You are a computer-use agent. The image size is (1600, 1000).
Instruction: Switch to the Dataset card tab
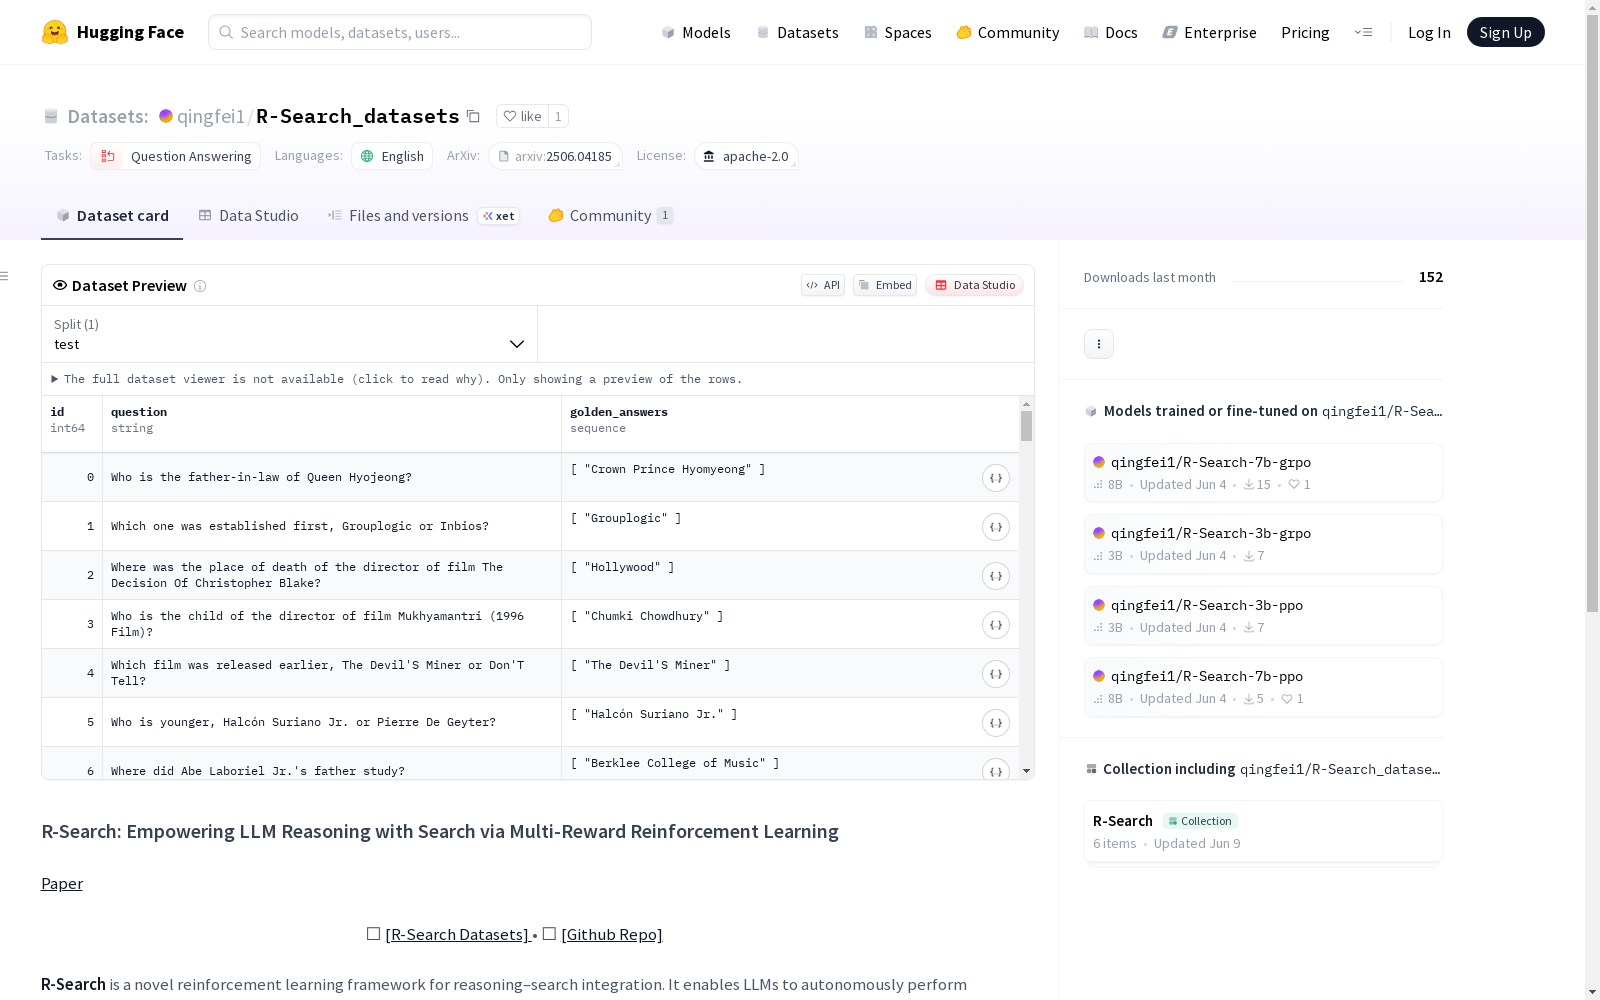click(x=112, y=216)
